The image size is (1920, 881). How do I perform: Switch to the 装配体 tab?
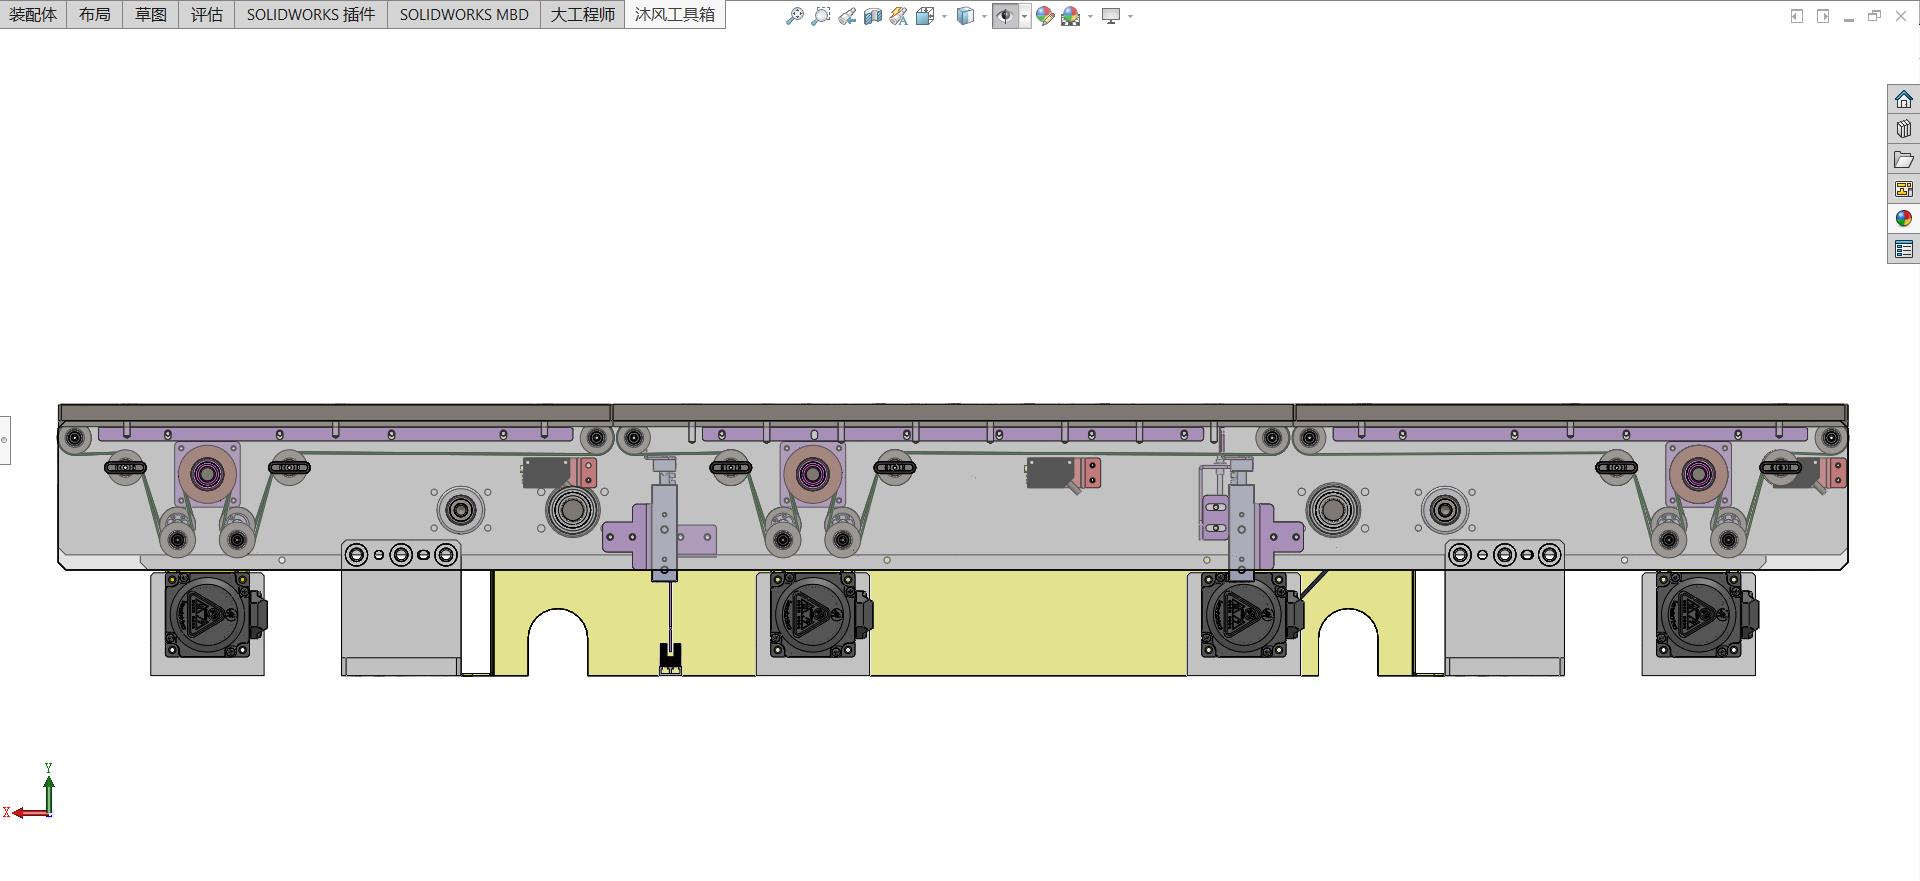[x=33, y=14]
